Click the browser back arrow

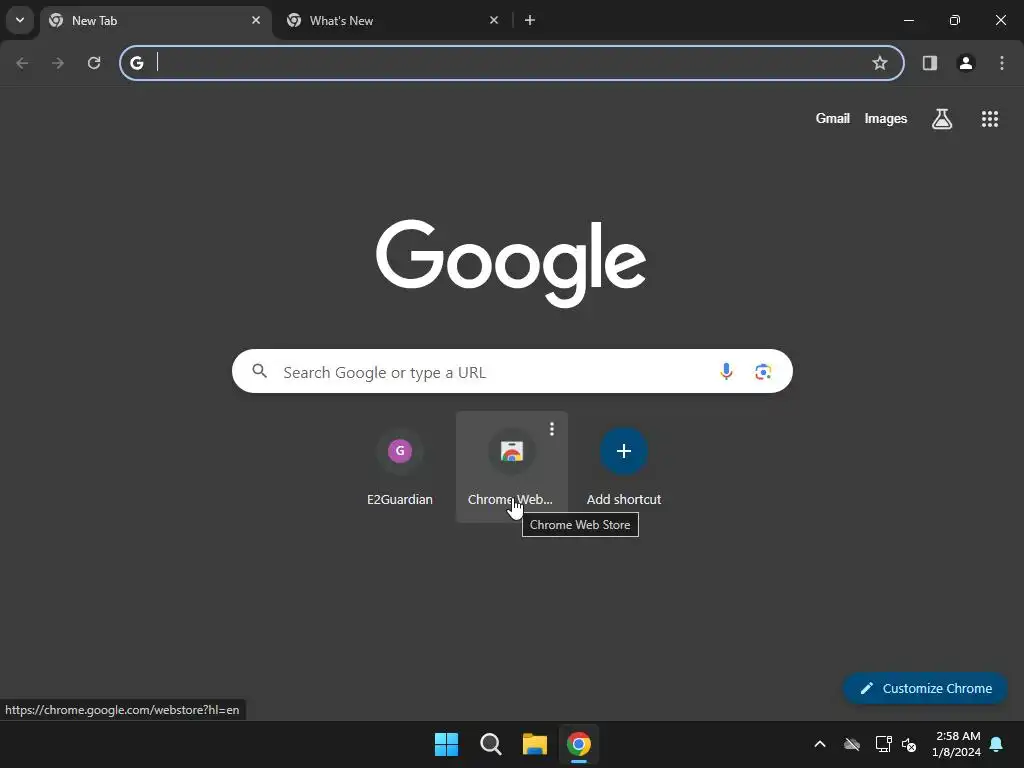[22, 63]
